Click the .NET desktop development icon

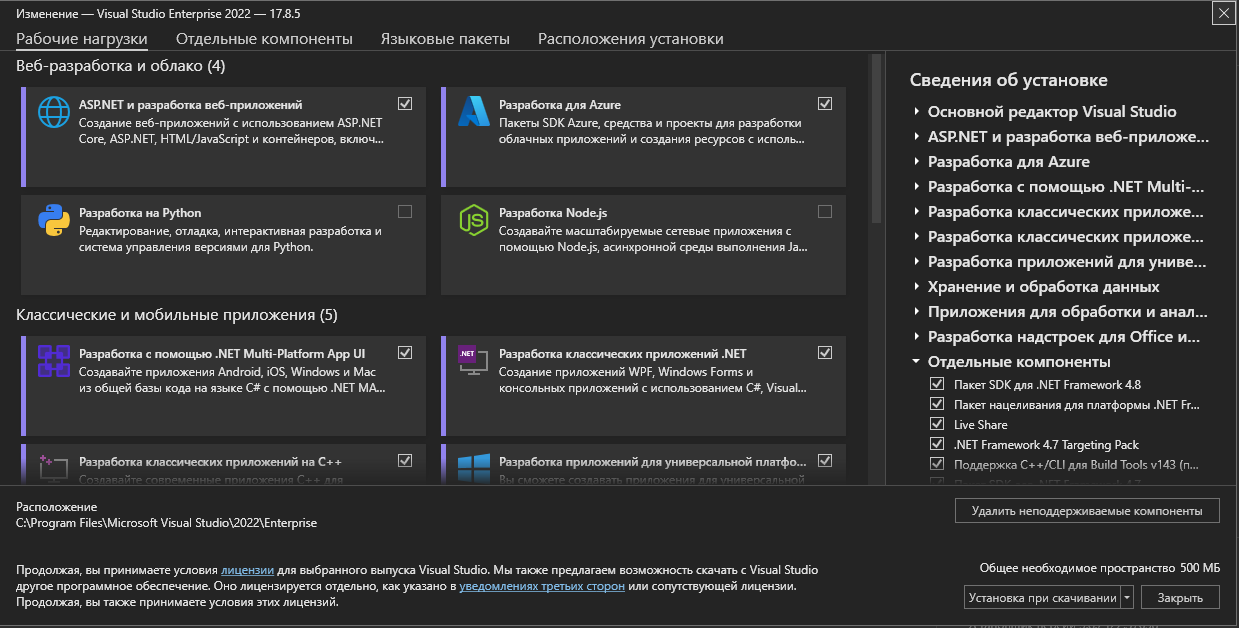coord(473,361)
